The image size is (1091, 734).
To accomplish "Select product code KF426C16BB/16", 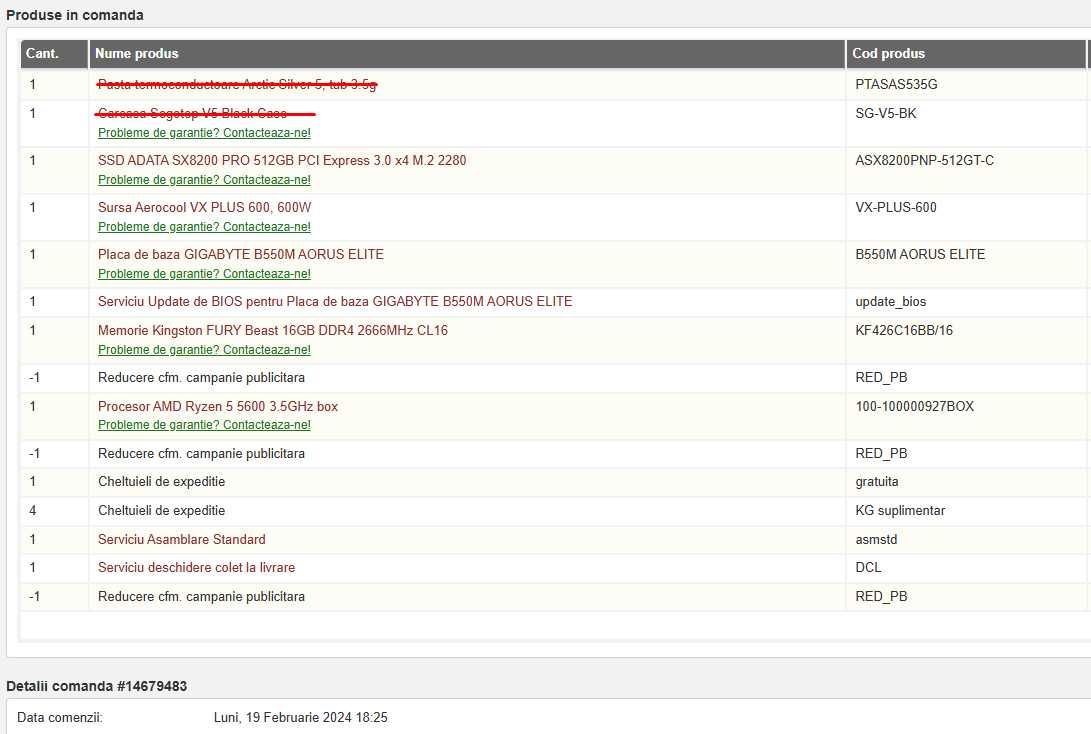I will [904, 330].
